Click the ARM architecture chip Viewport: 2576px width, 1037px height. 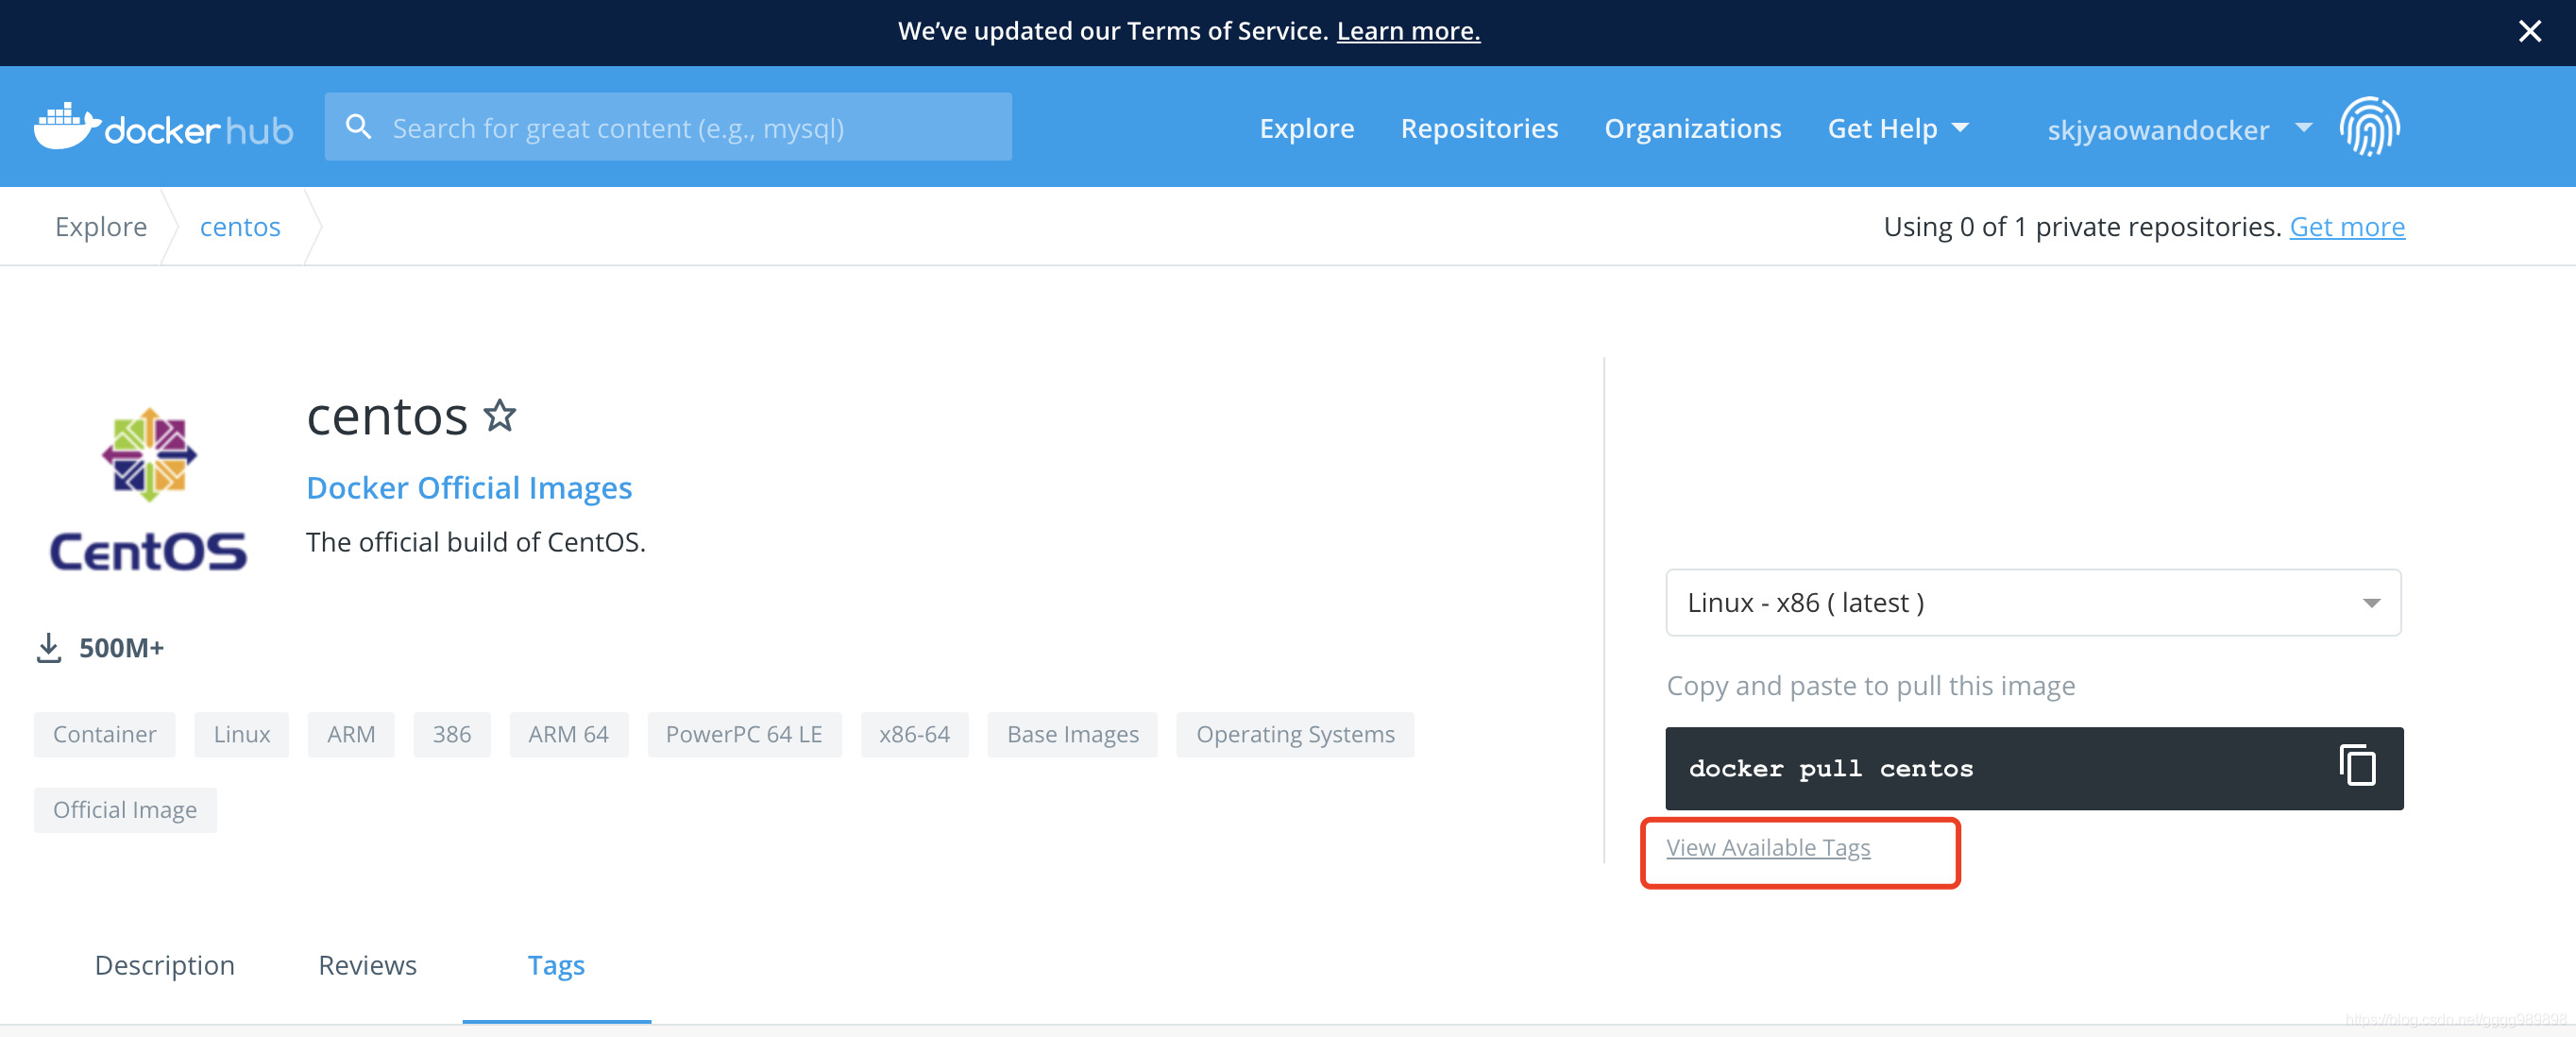(x=351, y=734)
